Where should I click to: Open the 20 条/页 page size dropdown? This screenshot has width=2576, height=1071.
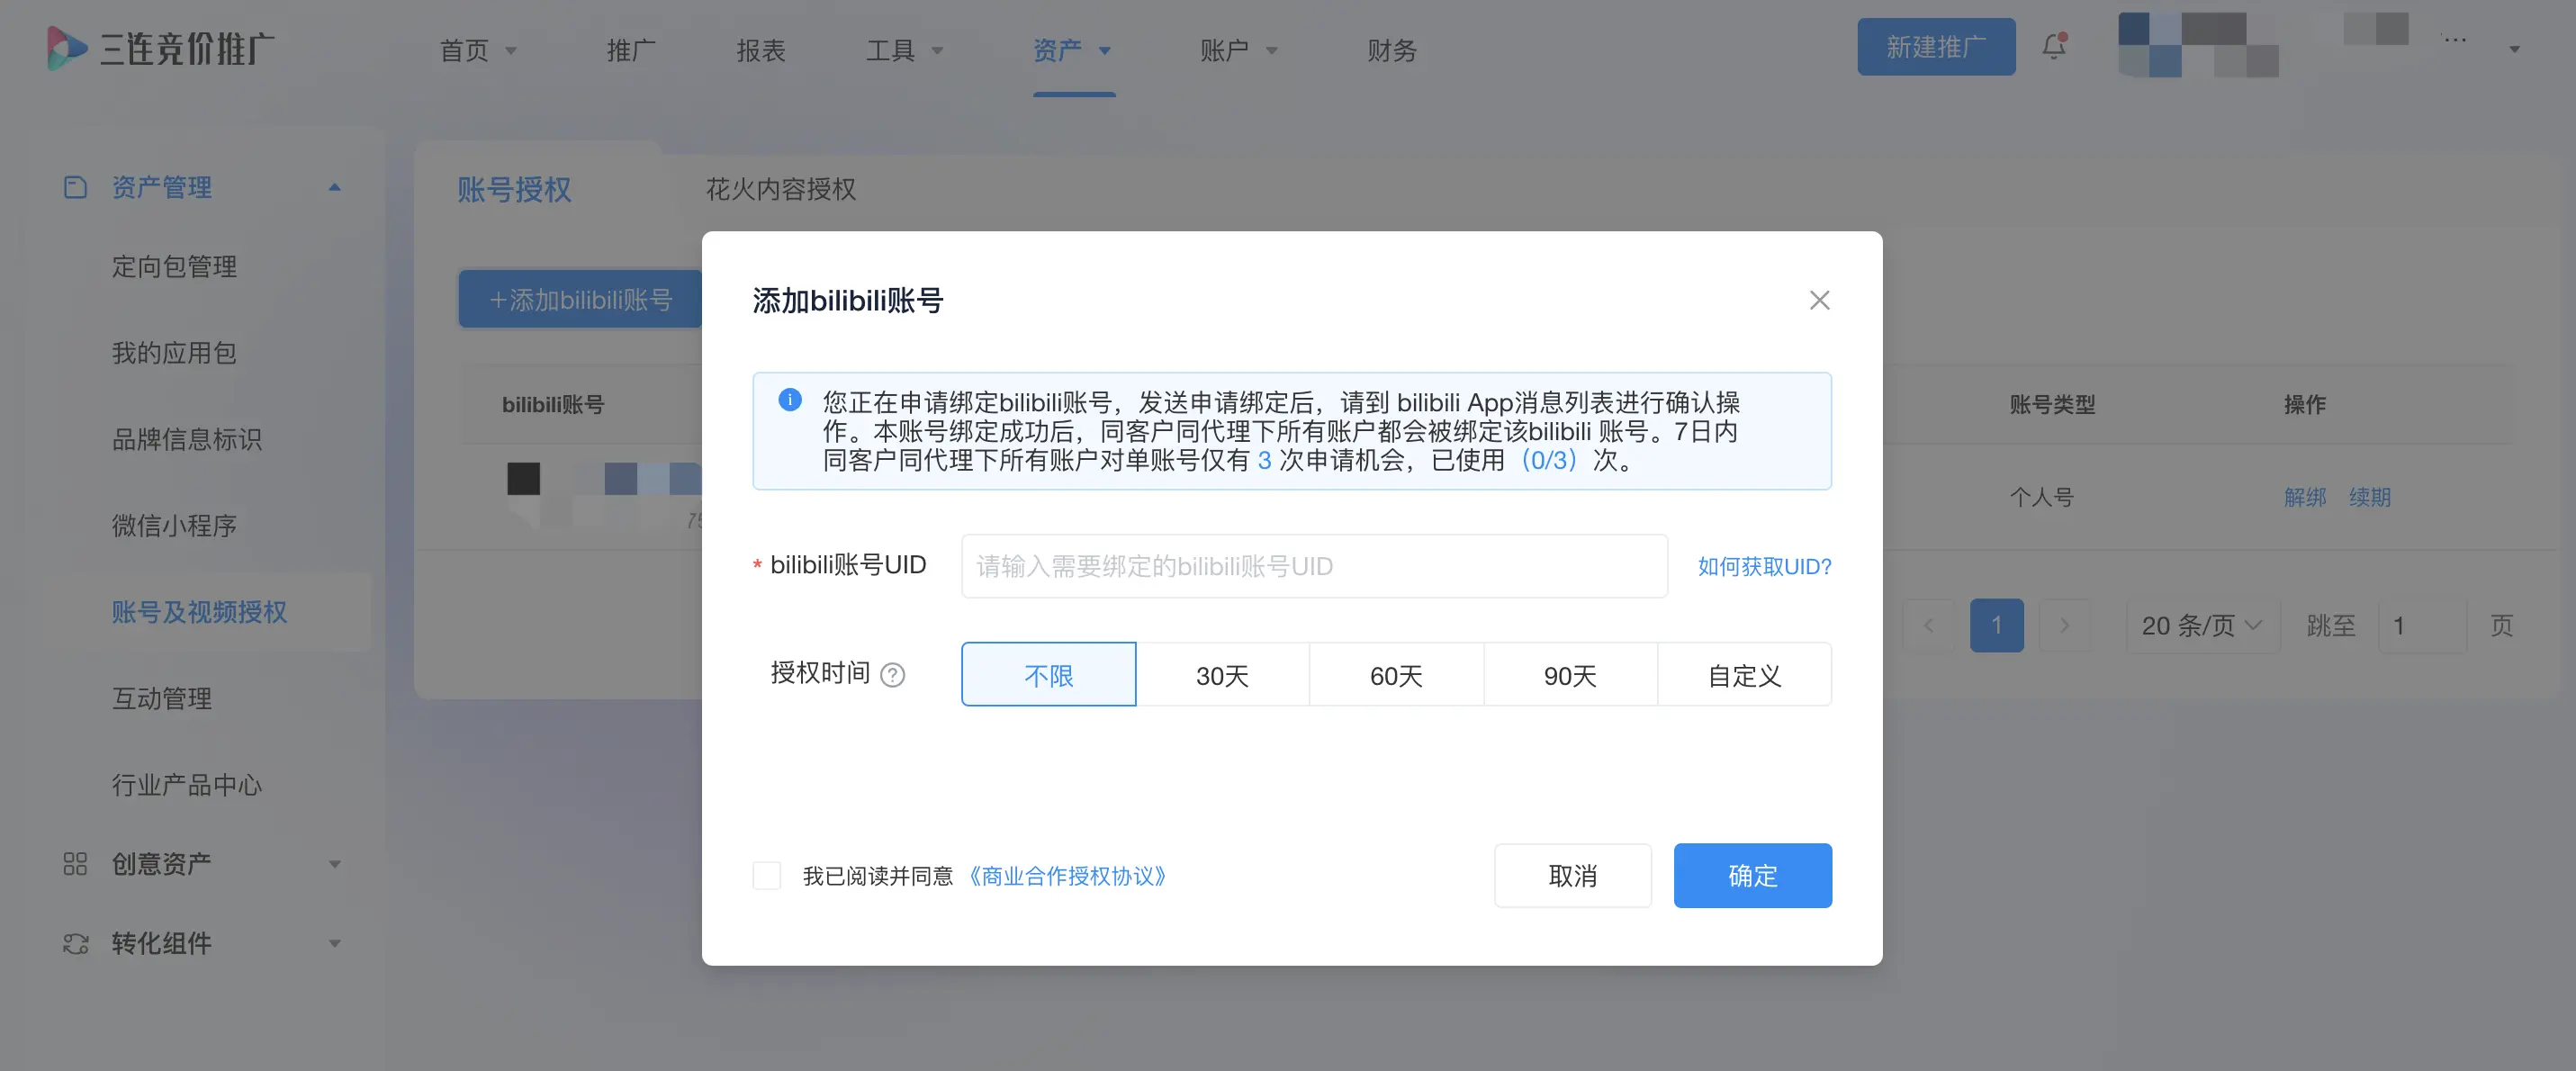pos(2202,625)
